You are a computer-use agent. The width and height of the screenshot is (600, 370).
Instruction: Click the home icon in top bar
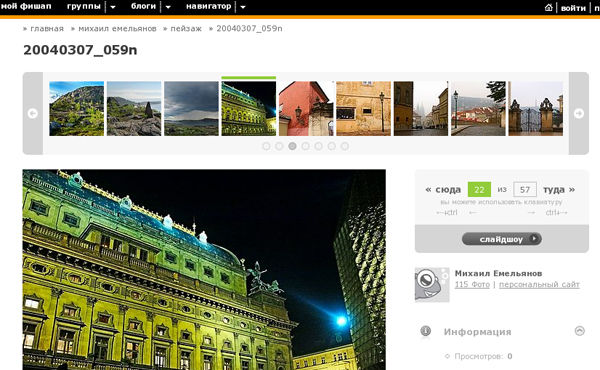point(548,7)
